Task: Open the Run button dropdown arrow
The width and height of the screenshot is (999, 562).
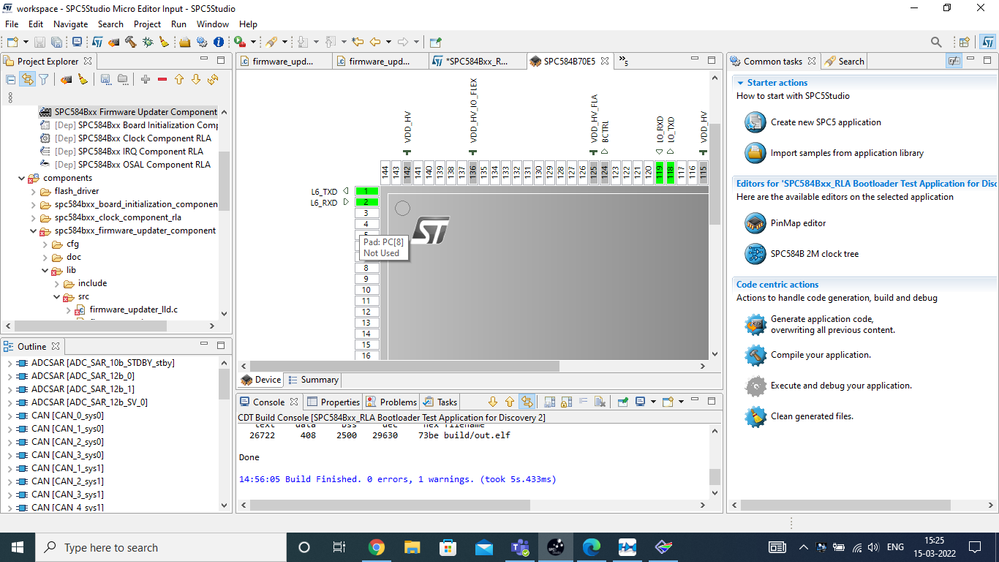Action: (x=253, y=42)
